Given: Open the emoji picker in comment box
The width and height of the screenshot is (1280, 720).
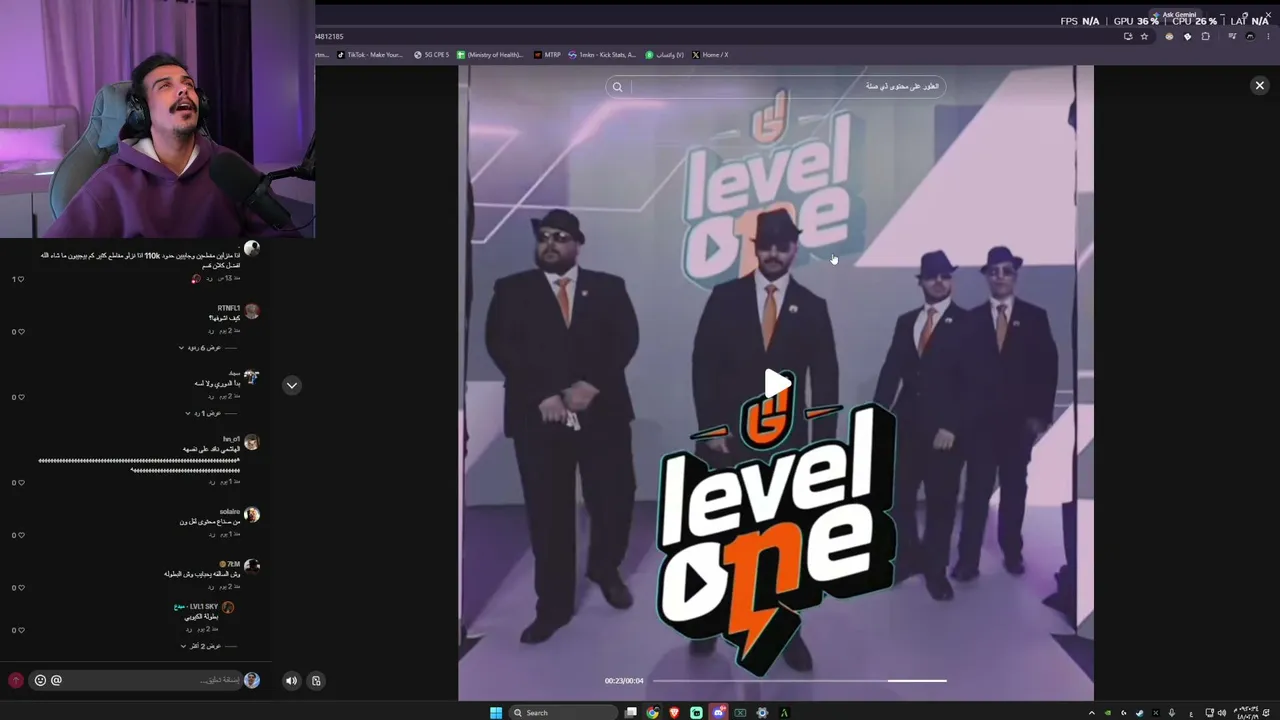Looking at the screenshot, I should (x=40, y=680).
